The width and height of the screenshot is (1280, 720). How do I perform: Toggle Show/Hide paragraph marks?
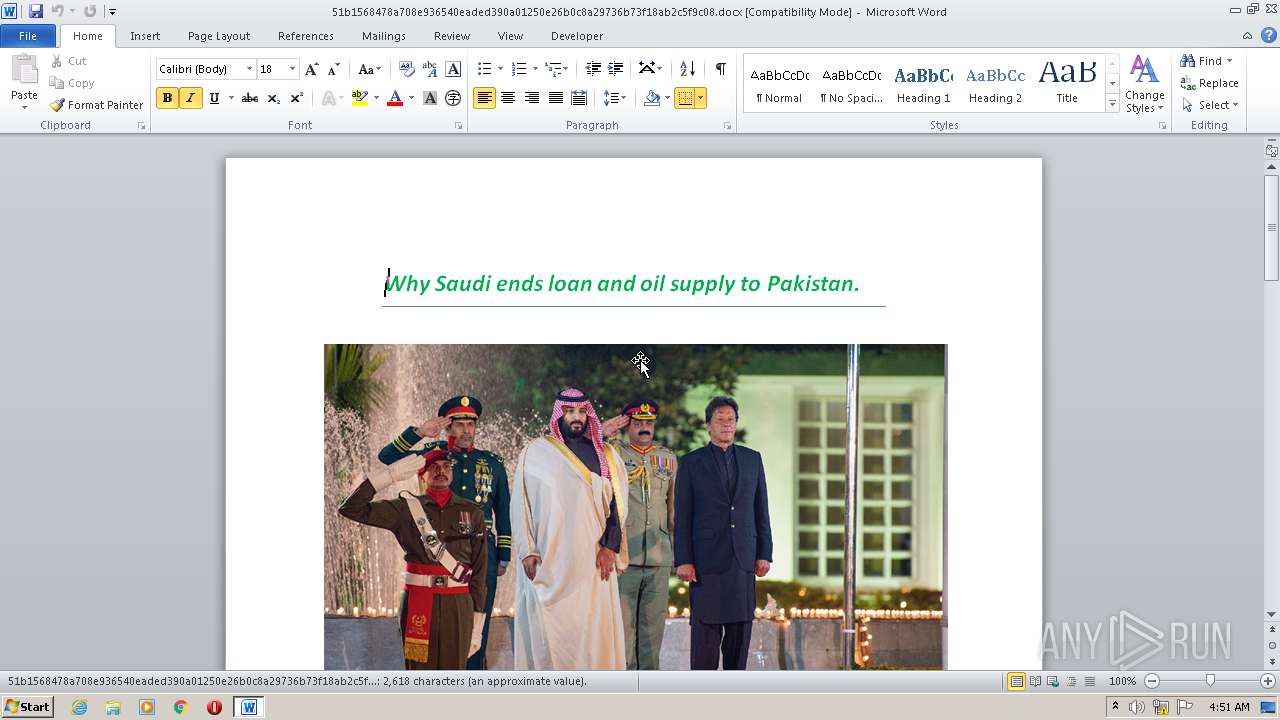[x=720, y=69]
